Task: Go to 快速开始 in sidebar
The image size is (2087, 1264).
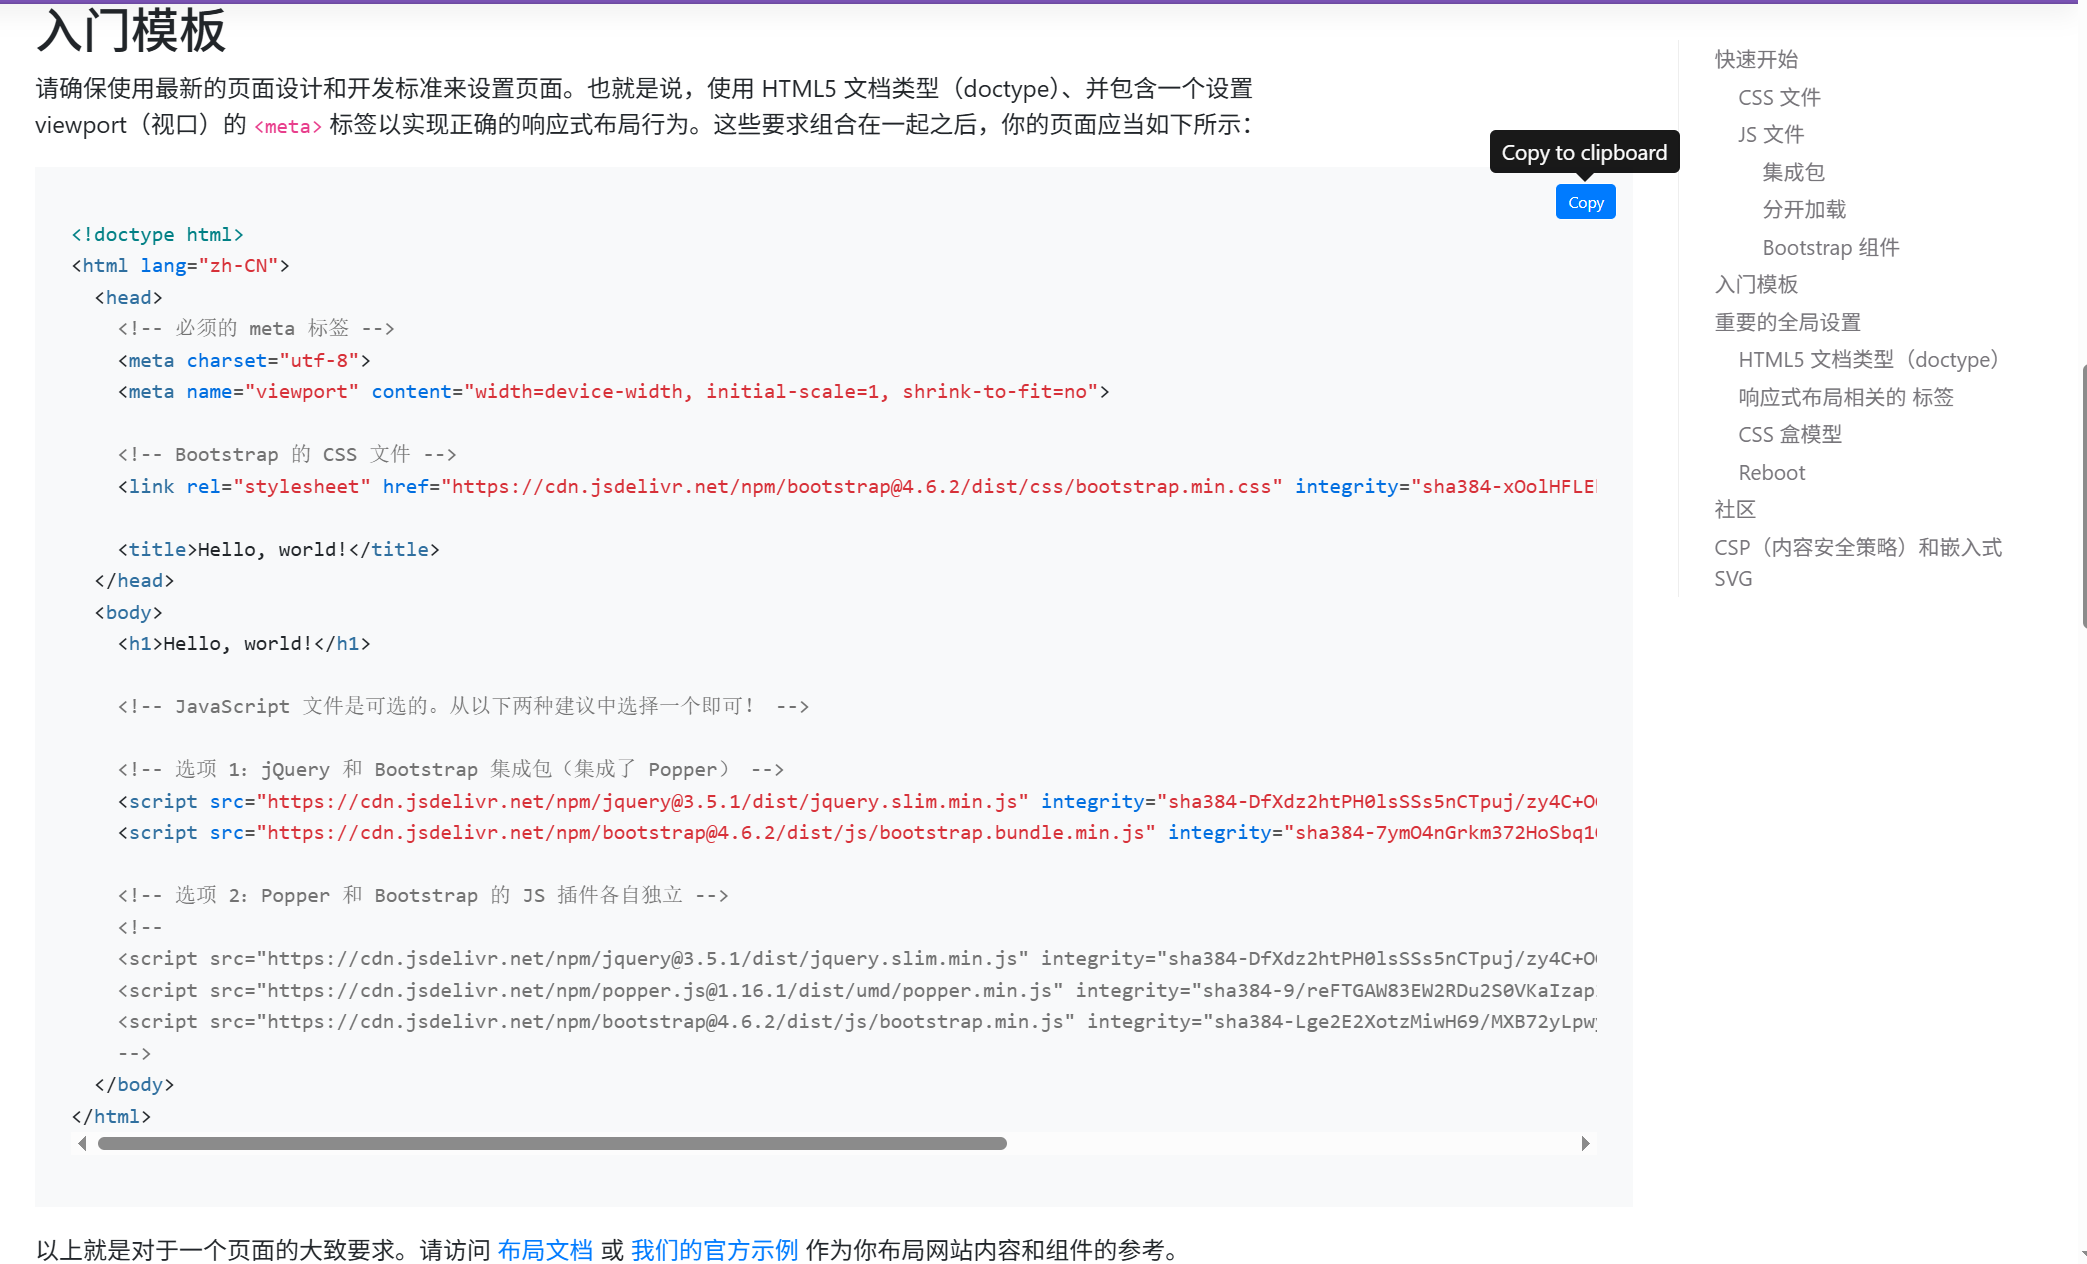Action: point(1756,59)
